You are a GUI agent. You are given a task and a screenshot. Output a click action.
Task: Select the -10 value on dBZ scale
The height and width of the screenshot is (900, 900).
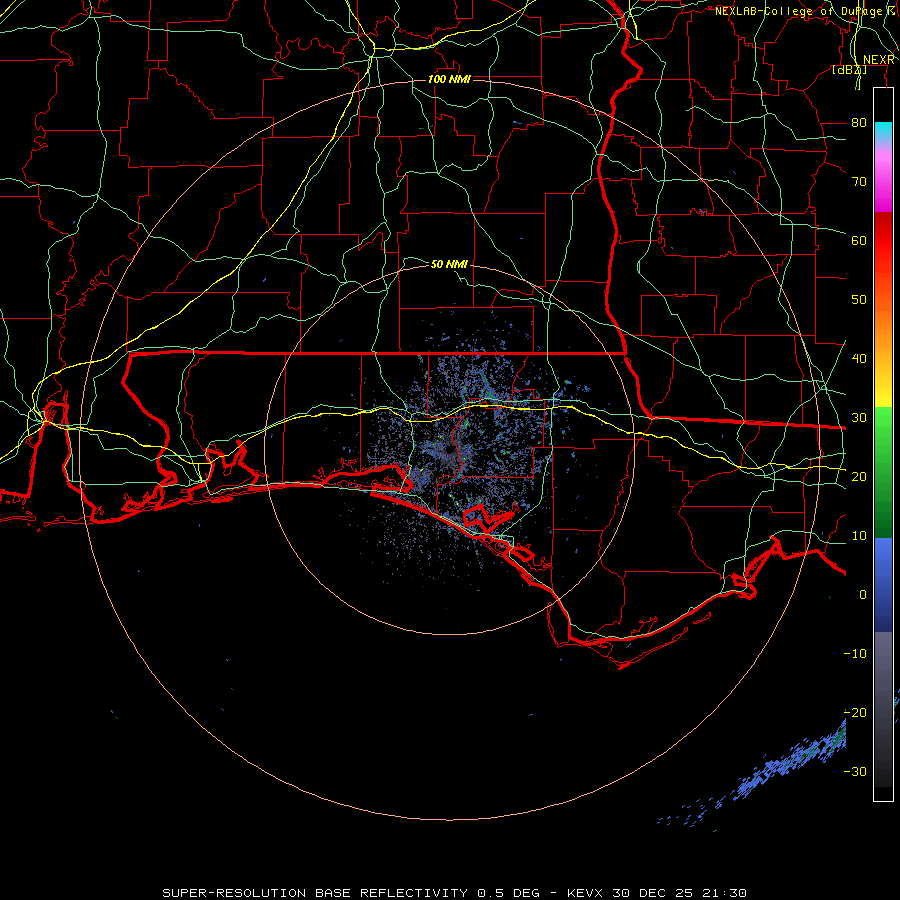pyautogui.click(x=855, y=654)
